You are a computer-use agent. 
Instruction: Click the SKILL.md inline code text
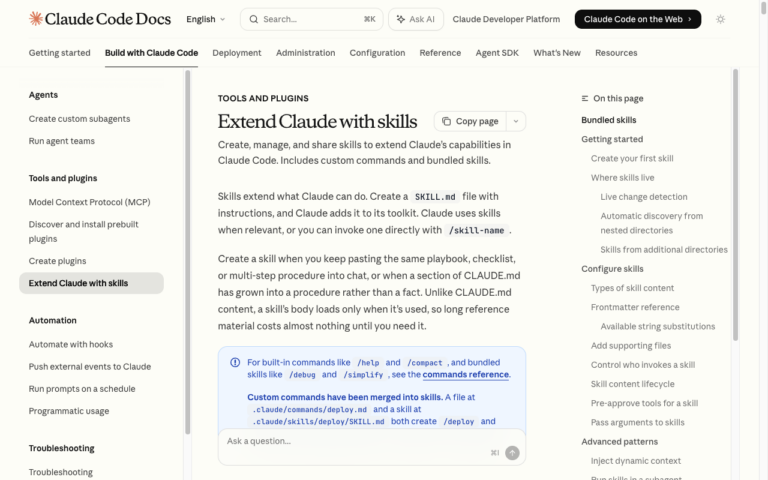click(x=435, y=196)
